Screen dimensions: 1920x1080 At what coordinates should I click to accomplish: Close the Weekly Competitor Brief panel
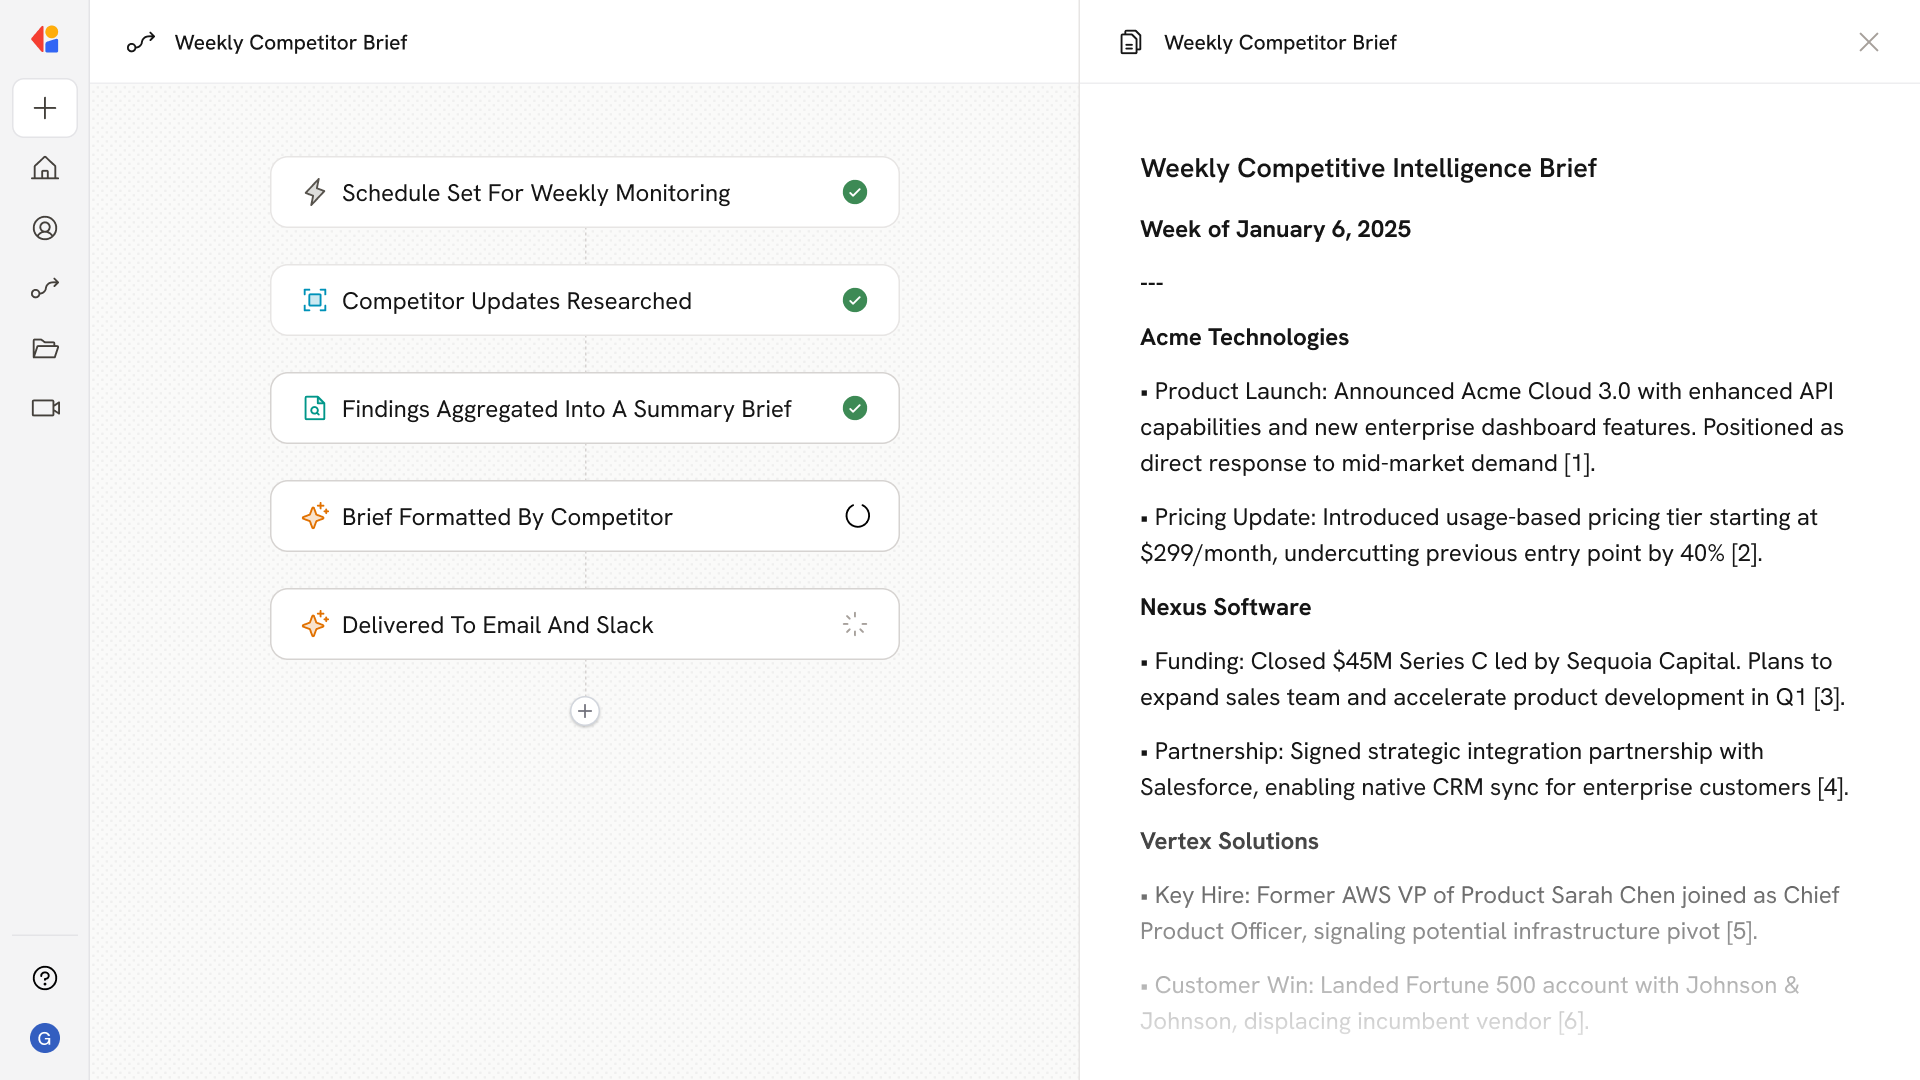tap(1870, 42)
